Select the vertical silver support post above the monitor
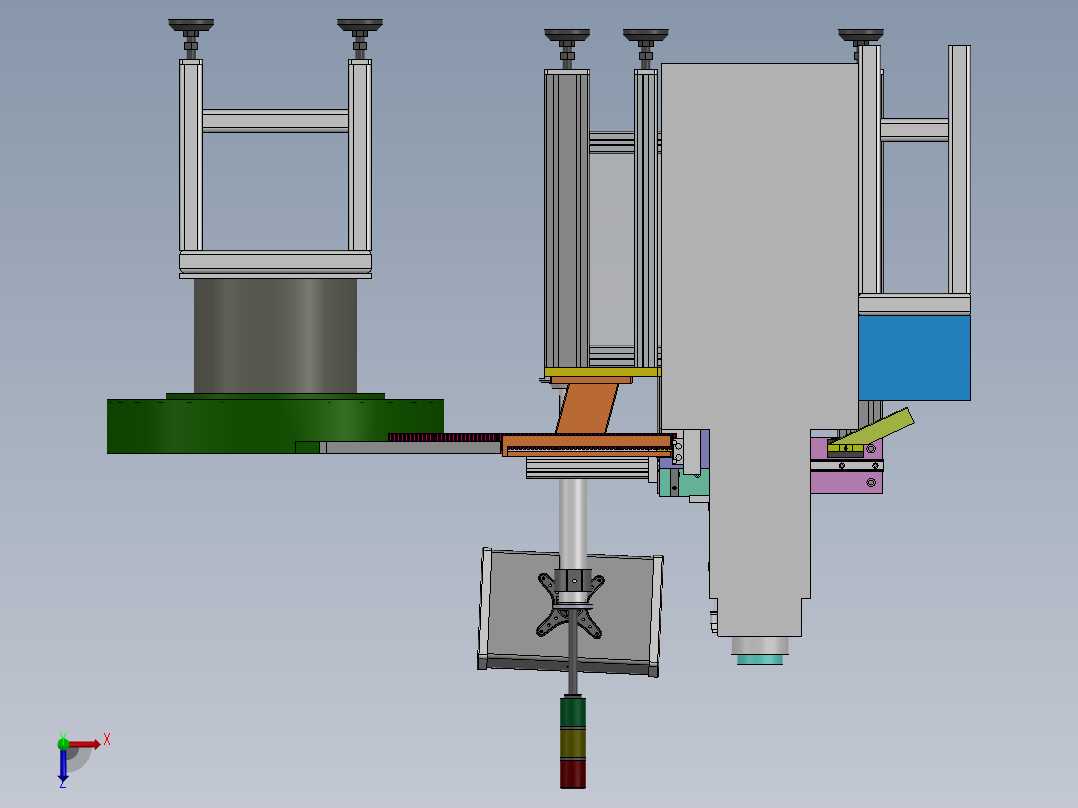1078x808 pixels. (573, 523)
